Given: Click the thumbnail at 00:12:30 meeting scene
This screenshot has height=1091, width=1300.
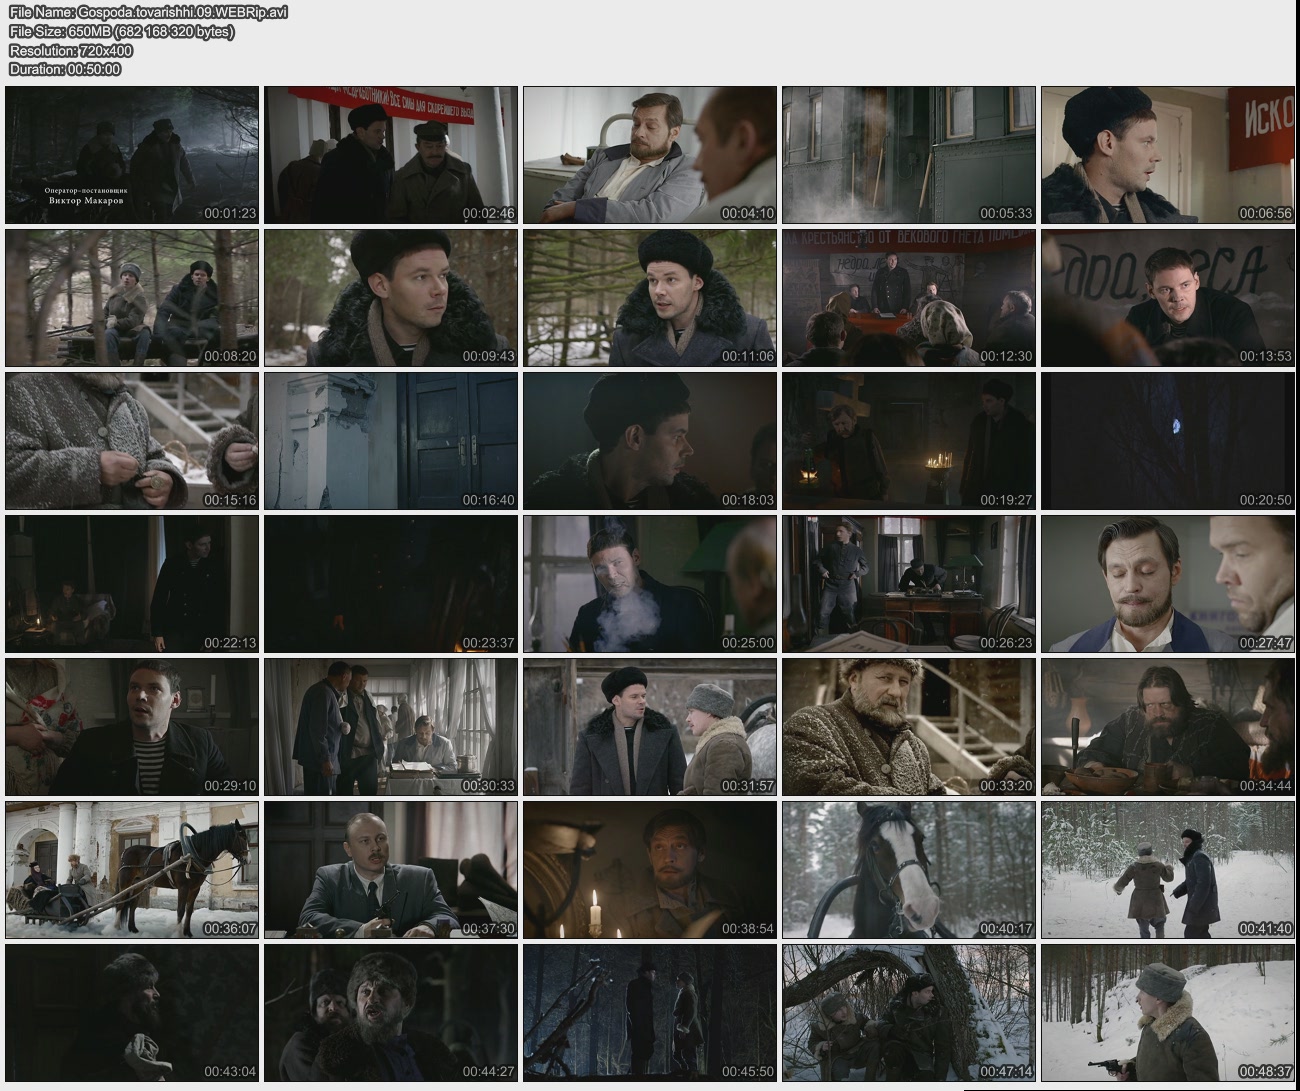Looking at the screenshot, I should (909, 298).
